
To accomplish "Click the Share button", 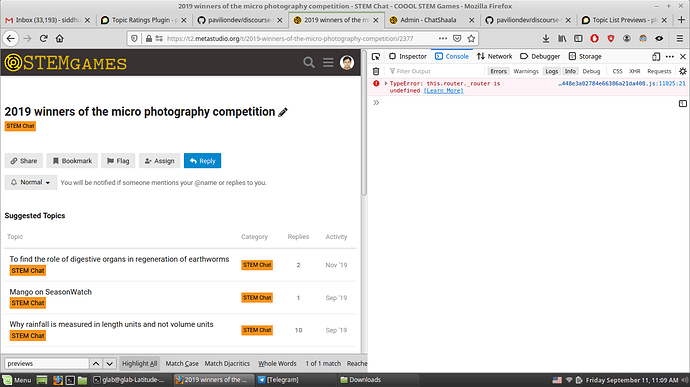I will tap(24, 161).
